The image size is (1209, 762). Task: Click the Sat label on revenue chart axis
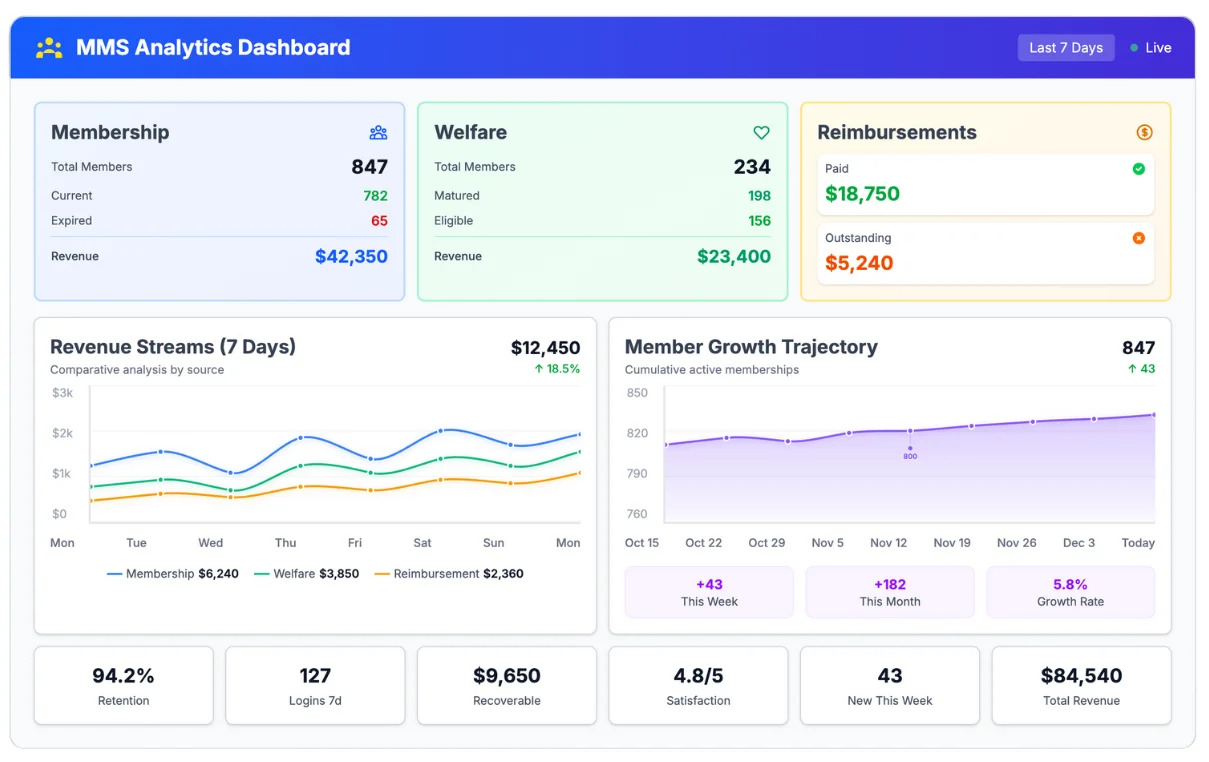423,543
